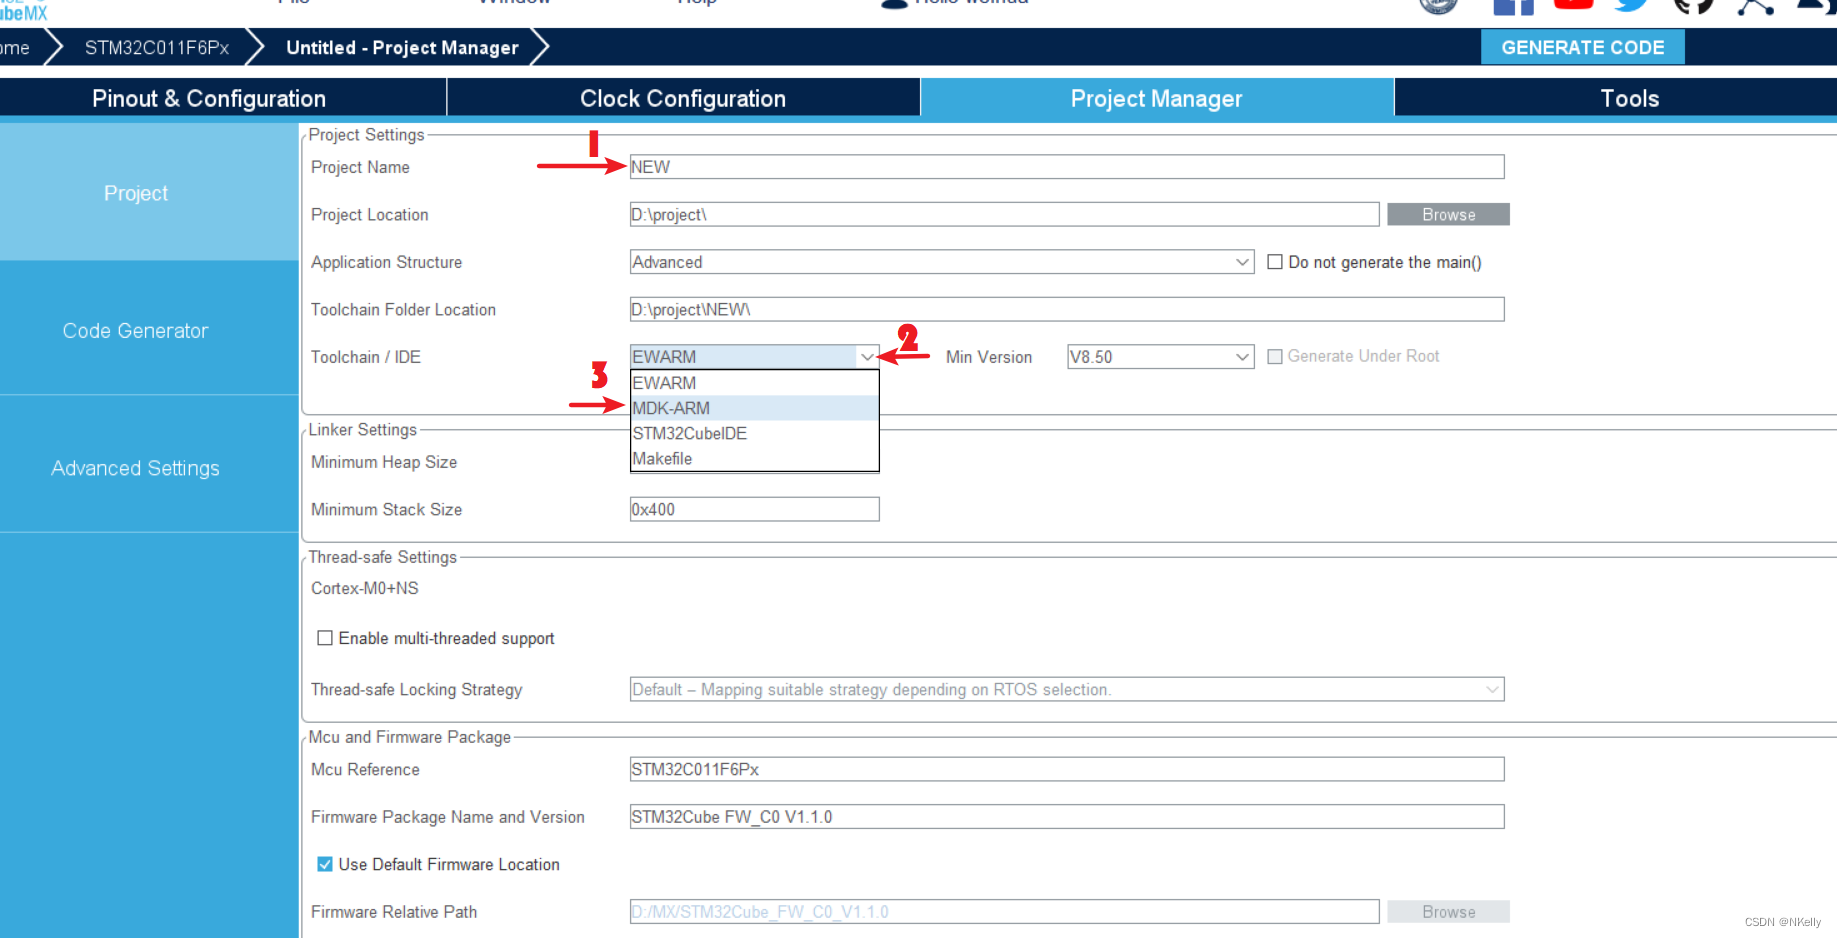Browse for project location
The width and height of the screenshot is (1837, 938).
1448,214
